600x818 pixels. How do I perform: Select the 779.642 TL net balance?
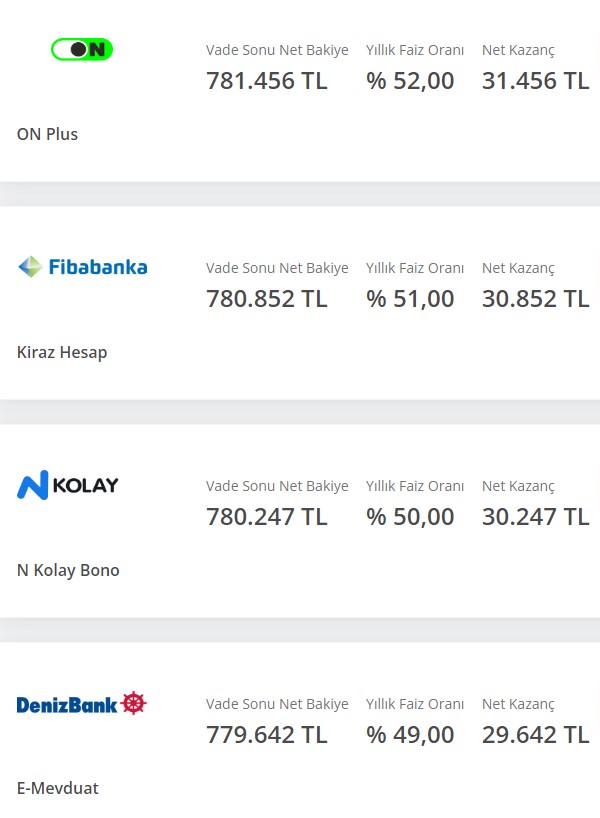pos(267,735)
